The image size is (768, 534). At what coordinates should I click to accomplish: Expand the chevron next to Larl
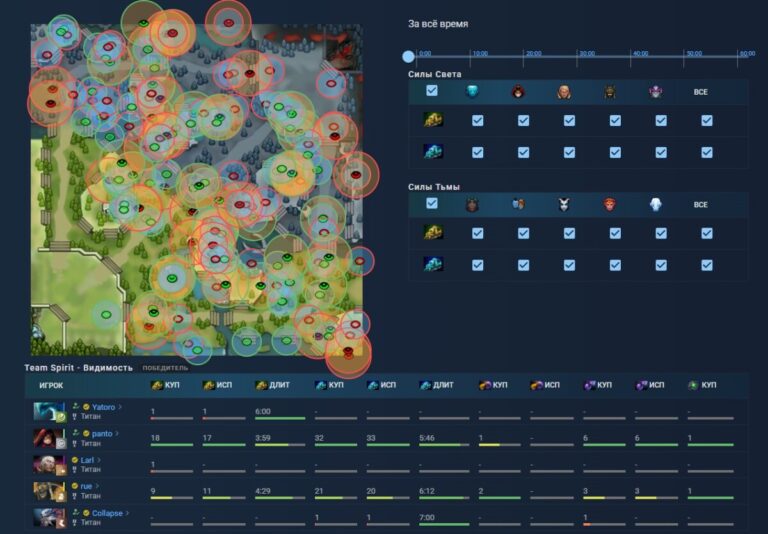click(99, 460)
